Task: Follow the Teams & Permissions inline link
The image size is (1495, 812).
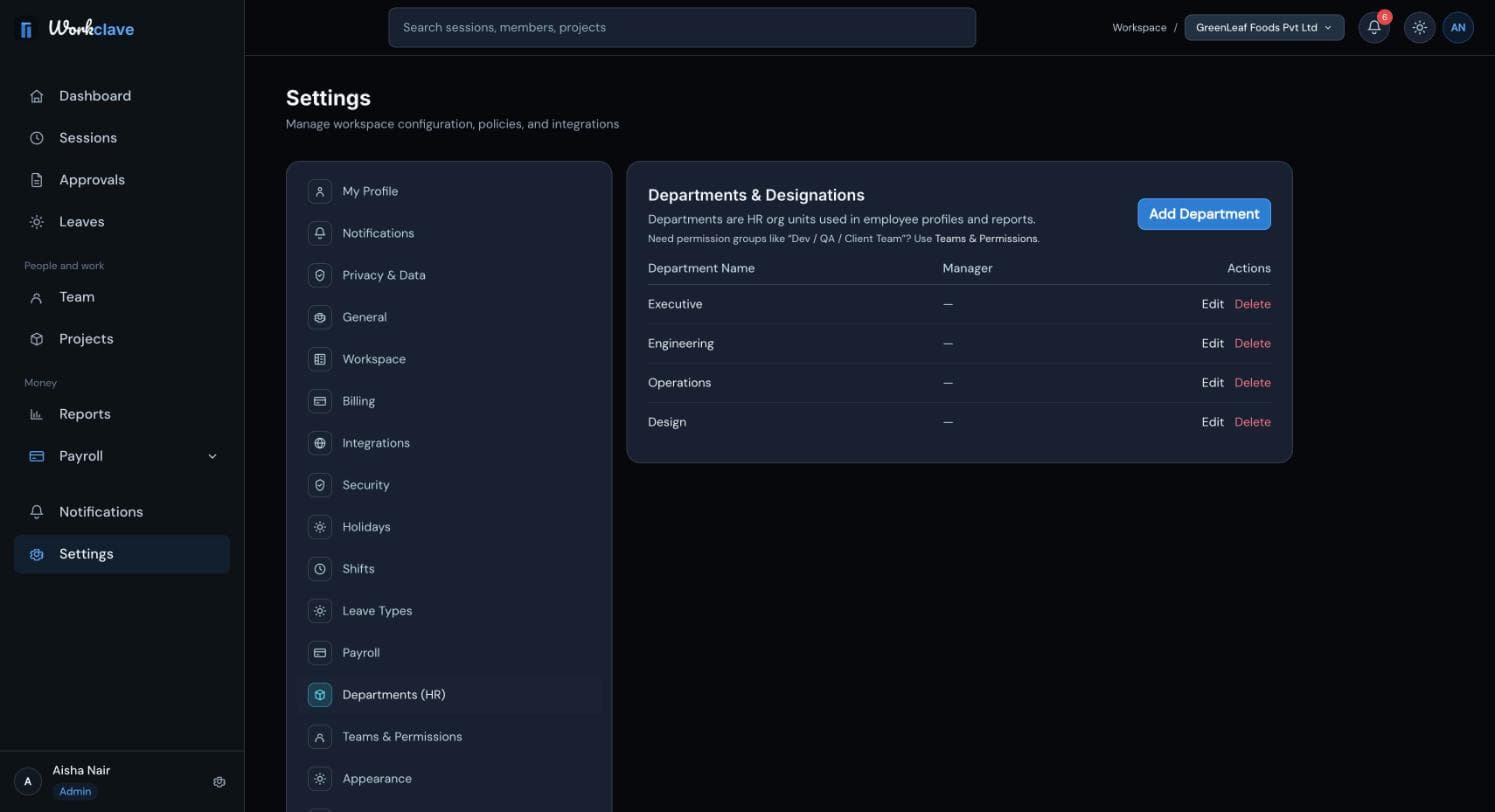Action: click(x=986, y=239)
